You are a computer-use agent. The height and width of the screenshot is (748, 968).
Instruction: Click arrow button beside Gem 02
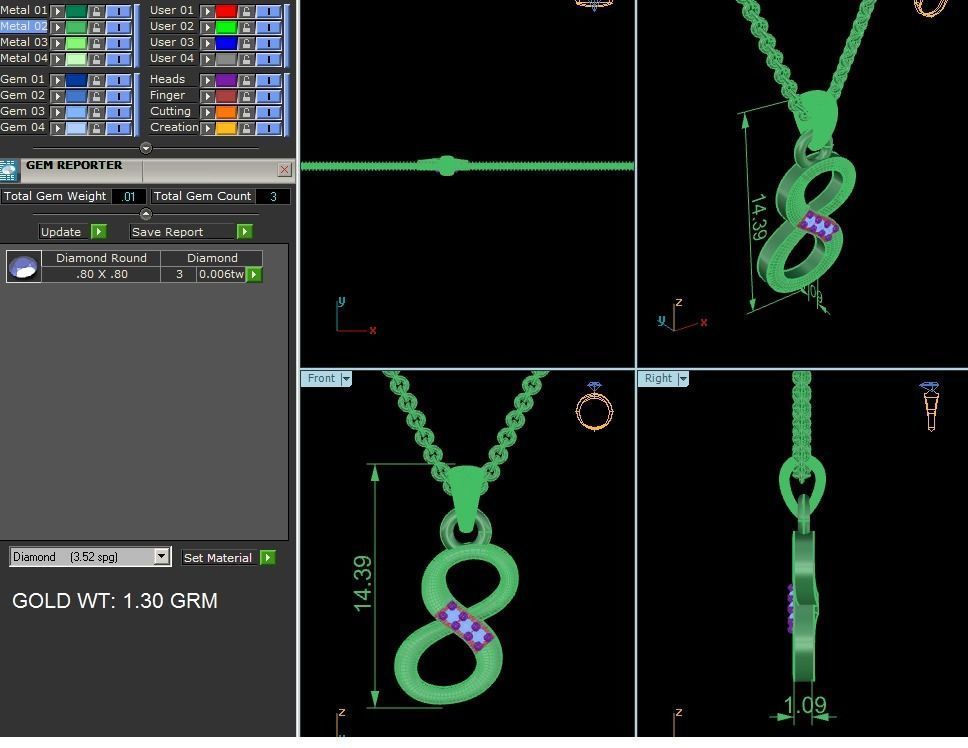pos(57,96)
